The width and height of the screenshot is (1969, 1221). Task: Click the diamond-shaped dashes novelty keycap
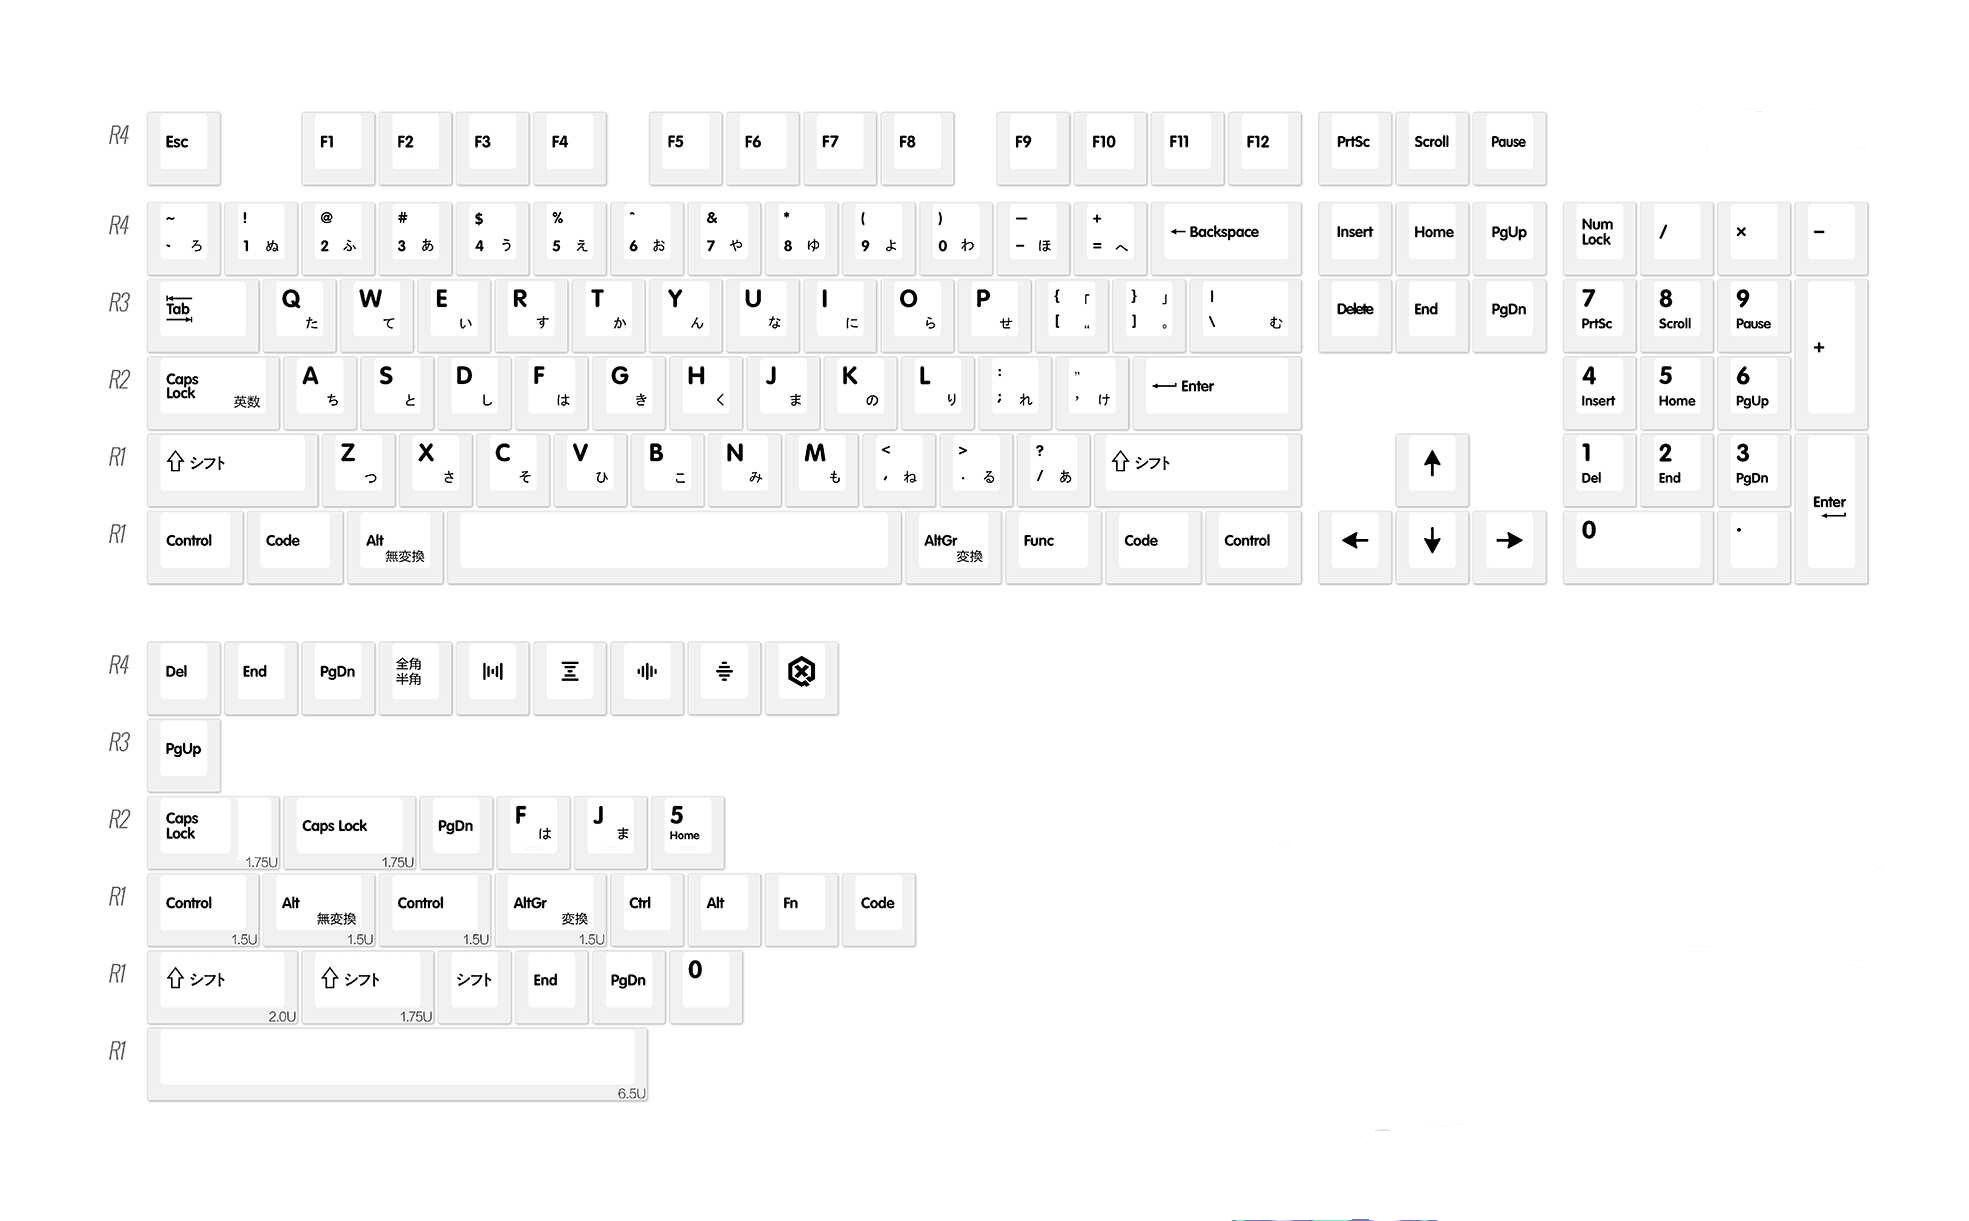[724, 675]
